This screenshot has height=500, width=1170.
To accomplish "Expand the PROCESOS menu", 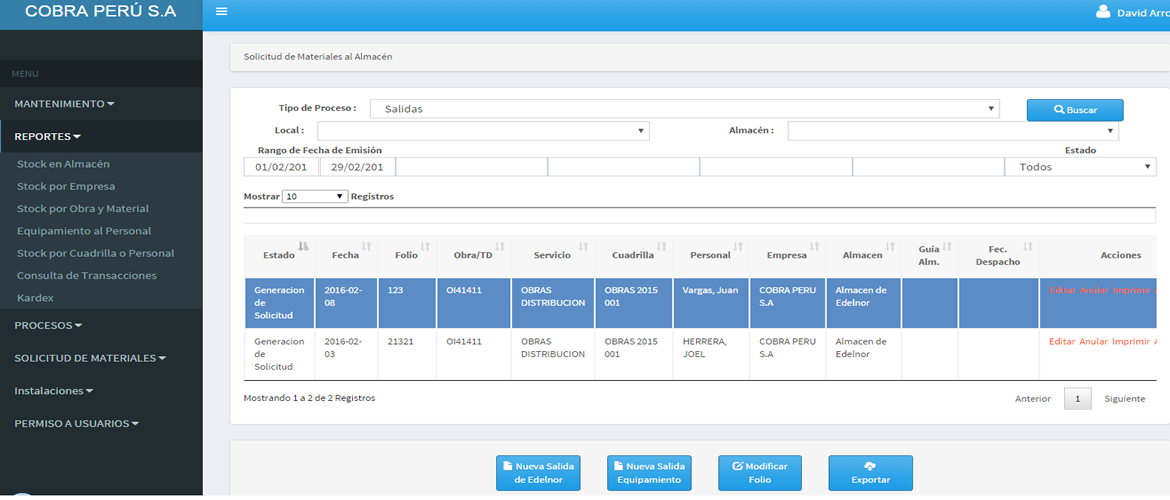I will click(49, 325).
